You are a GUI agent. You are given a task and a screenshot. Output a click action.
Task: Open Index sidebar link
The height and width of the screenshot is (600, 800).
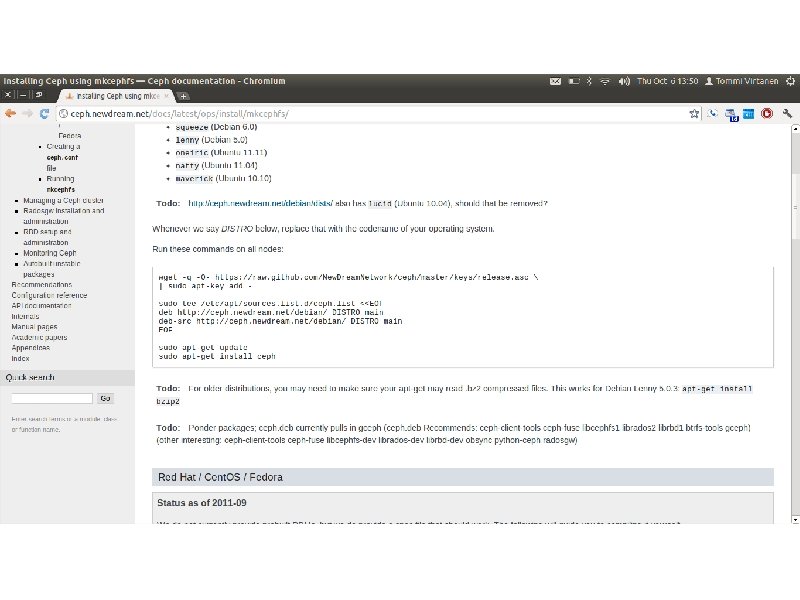coord(20,358)
